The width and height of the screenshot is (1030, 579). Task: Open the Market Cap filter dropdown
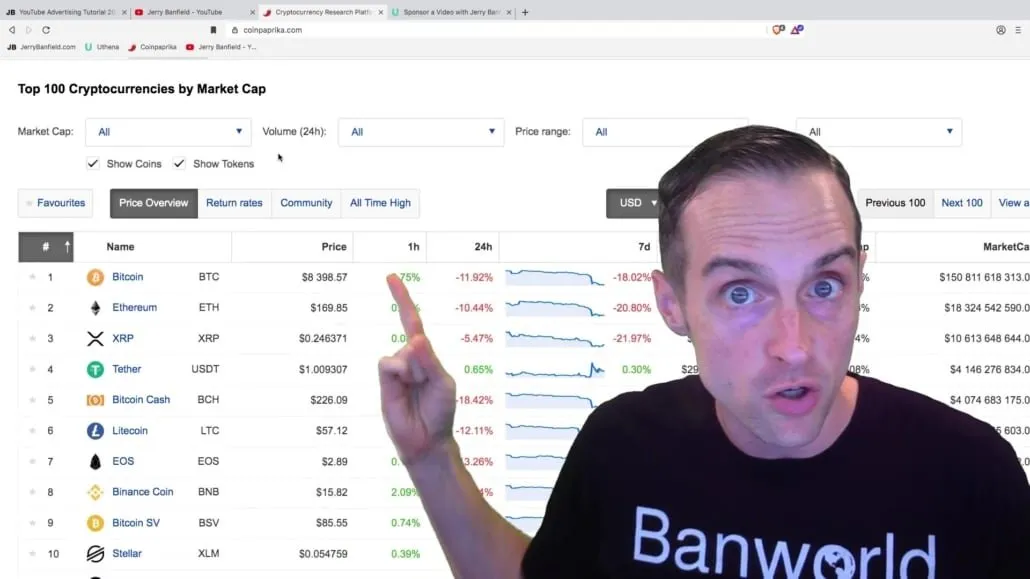pos(168,132)
